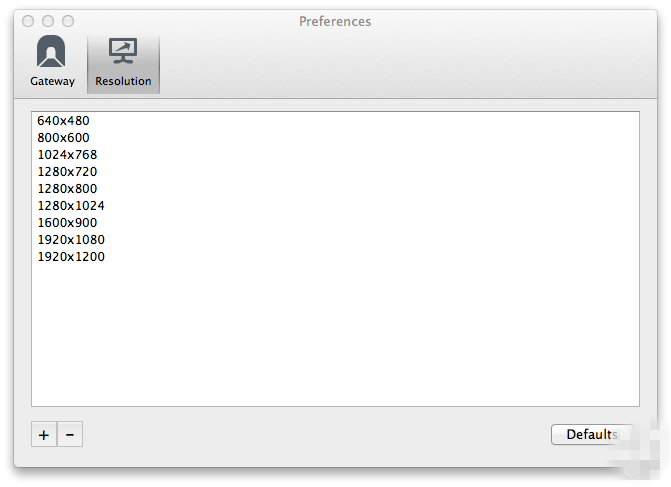
Task: Click the Preferences window title
Action: tap(335, 21)
